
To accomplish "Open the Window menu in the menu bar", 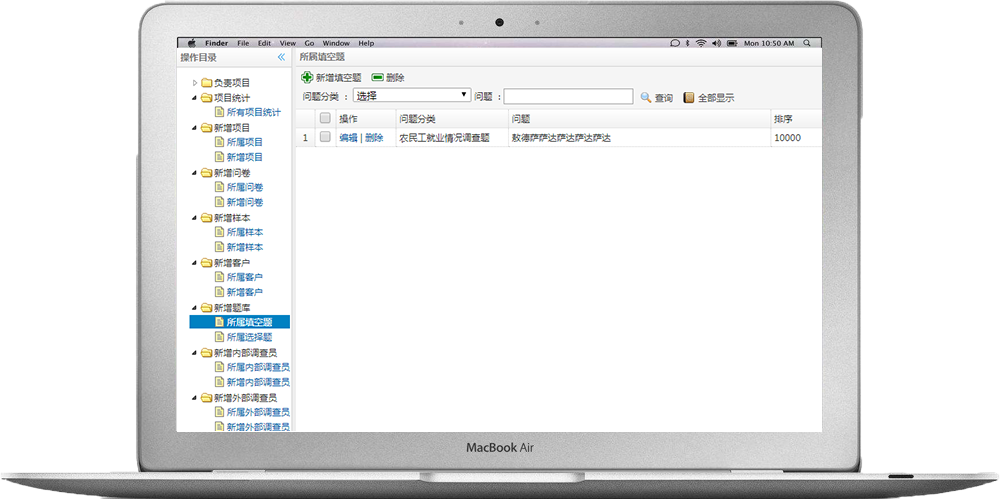I will (x=336, y=43).
